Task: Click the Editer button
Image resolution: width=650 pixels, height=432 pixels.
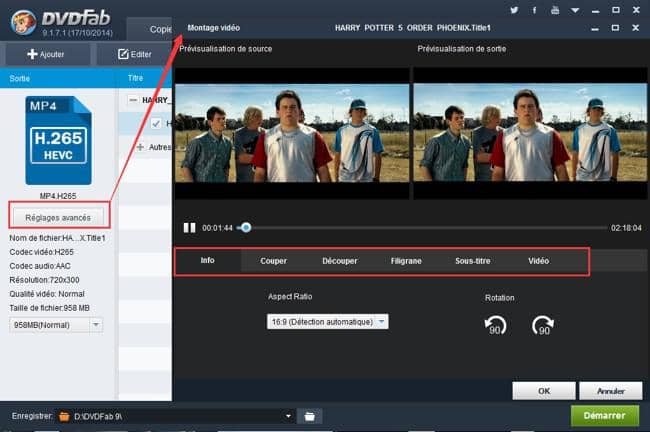Action: coord(135,54)
